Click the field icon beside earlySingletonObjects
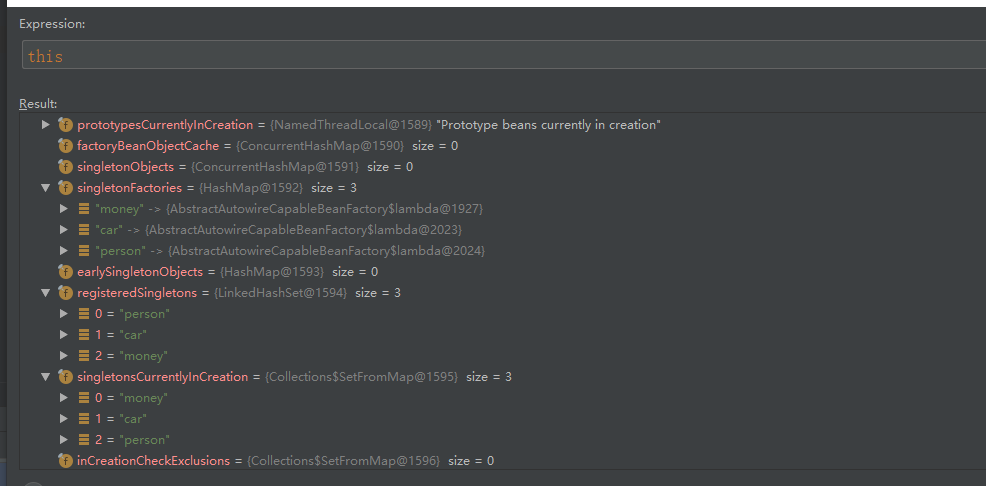The height and width of the screenshot is (486, 986). (65, 272)
